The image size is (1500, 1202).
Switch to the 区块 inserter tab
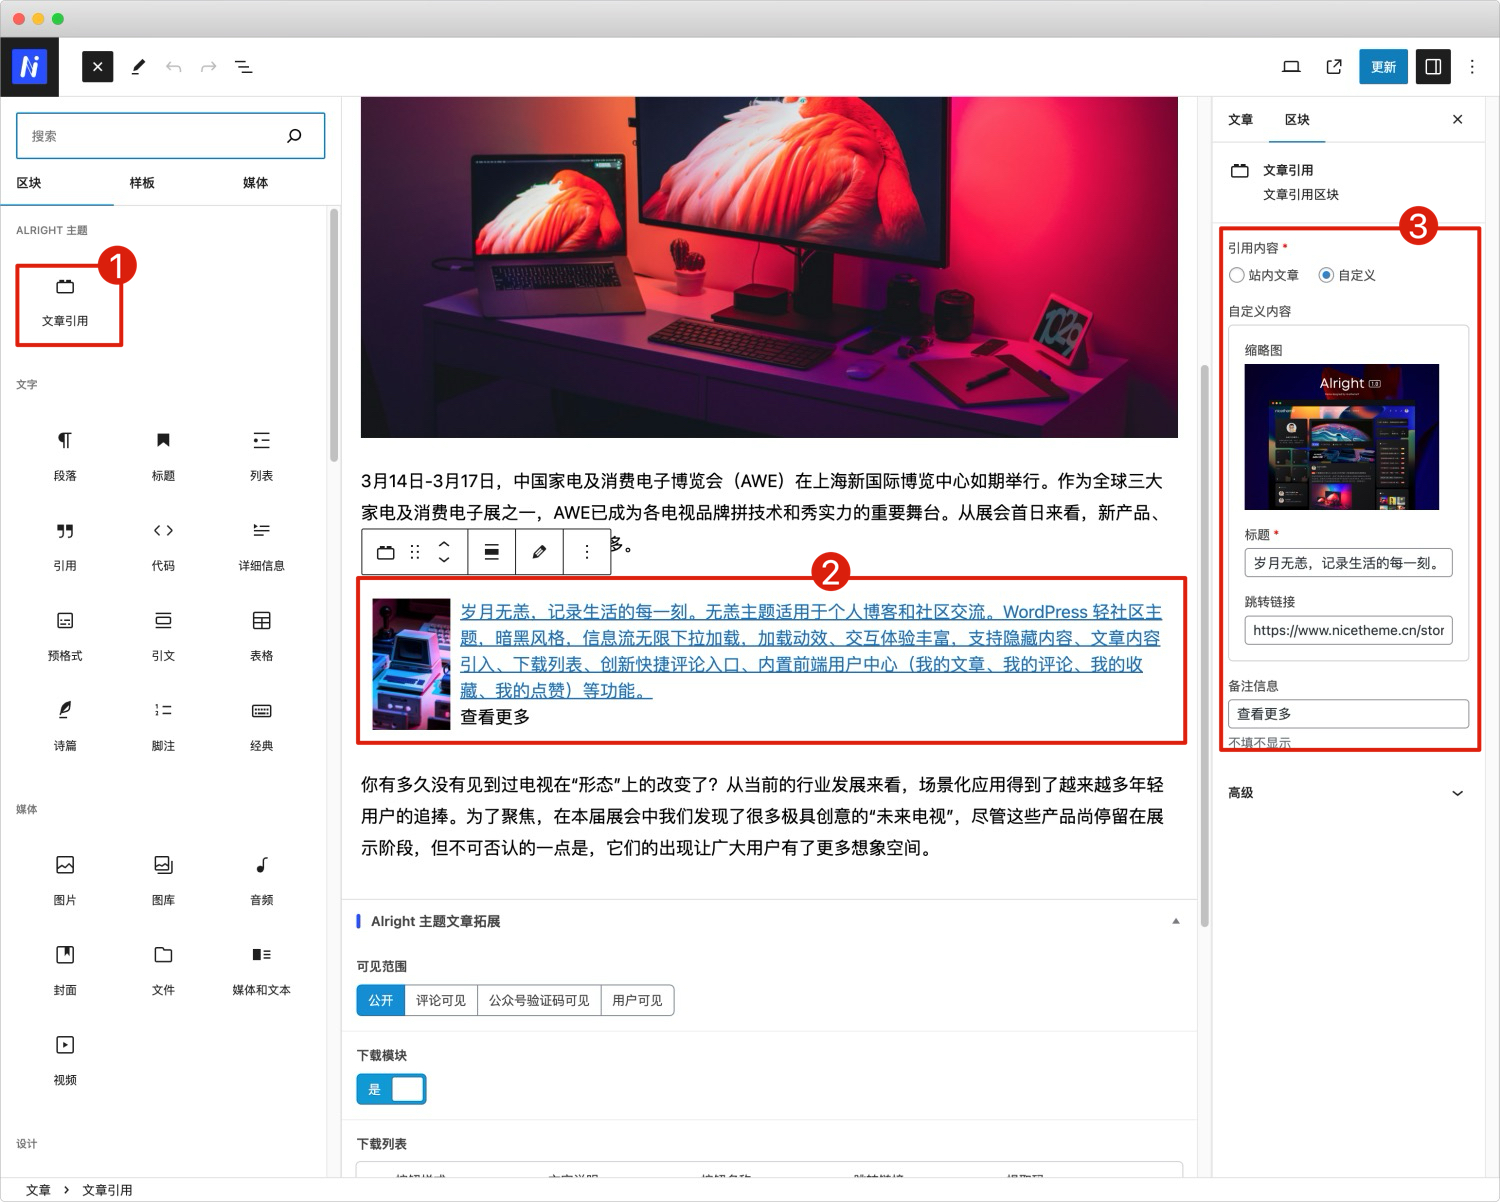click(x=29, y=183)
